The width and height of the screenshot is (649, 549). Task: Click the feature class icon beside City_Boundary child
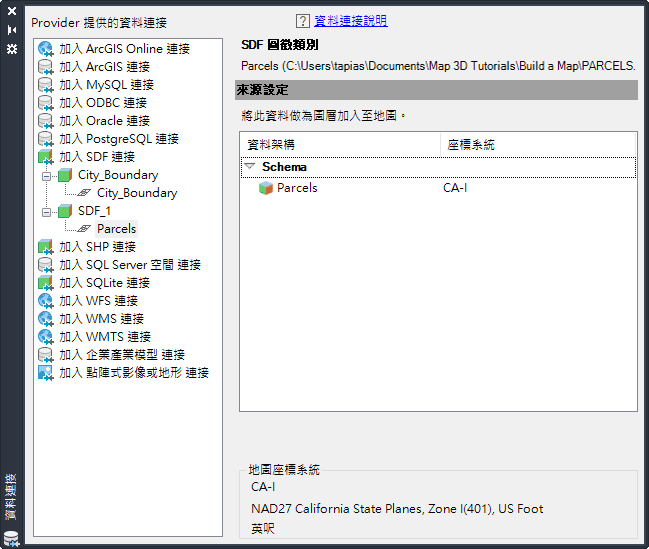point(84,193)
